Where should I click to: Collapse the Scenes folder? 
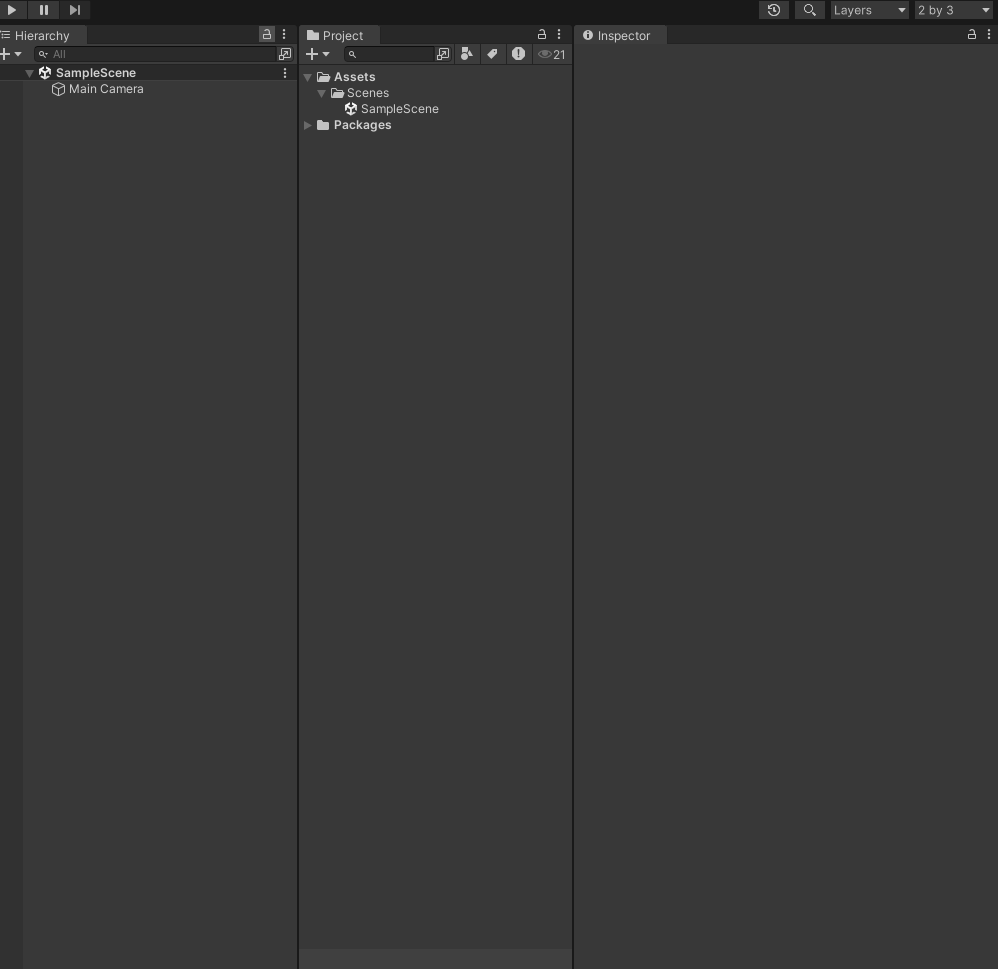pyautogui.click(x=321, y=93)
